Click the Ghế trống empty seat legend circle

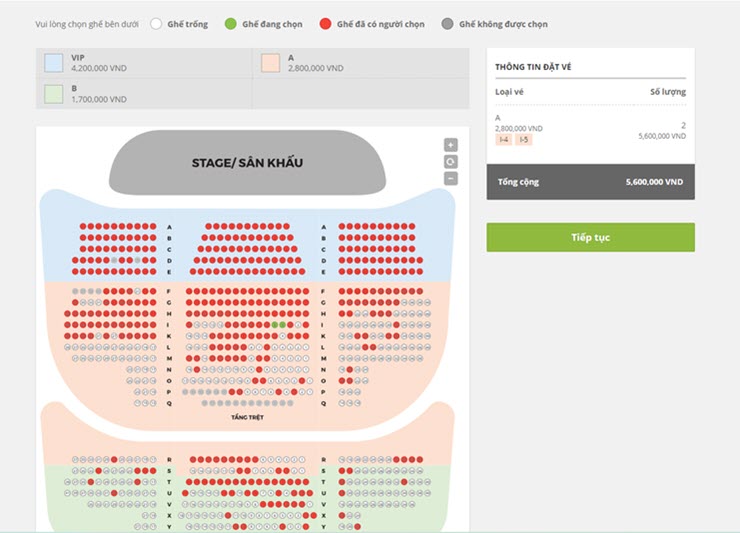156,24
